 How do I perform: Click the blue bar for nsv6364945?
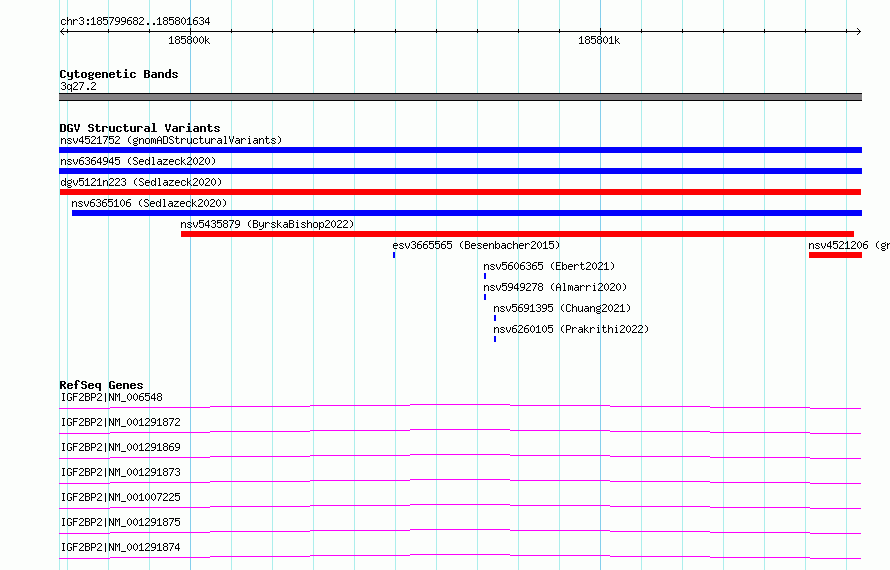(x=460, y=171)
